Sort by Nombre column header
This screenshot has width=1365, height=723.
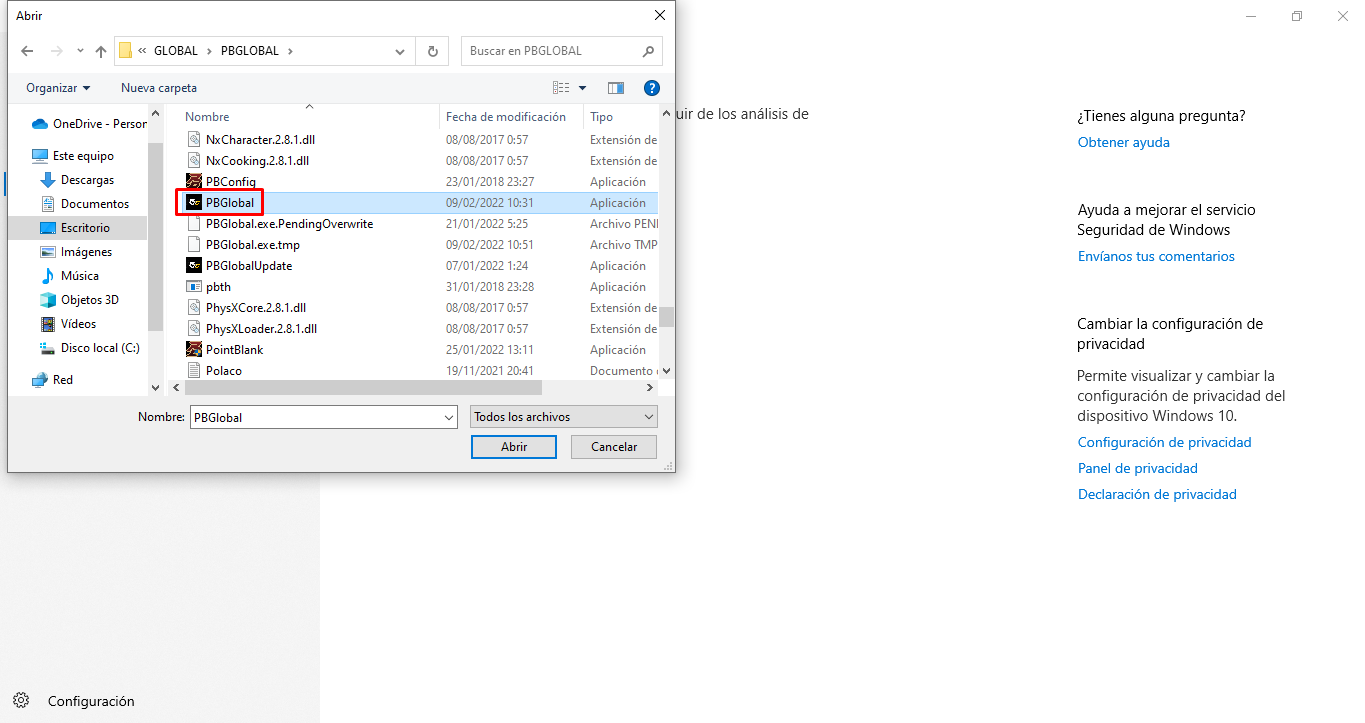[207, 117]
